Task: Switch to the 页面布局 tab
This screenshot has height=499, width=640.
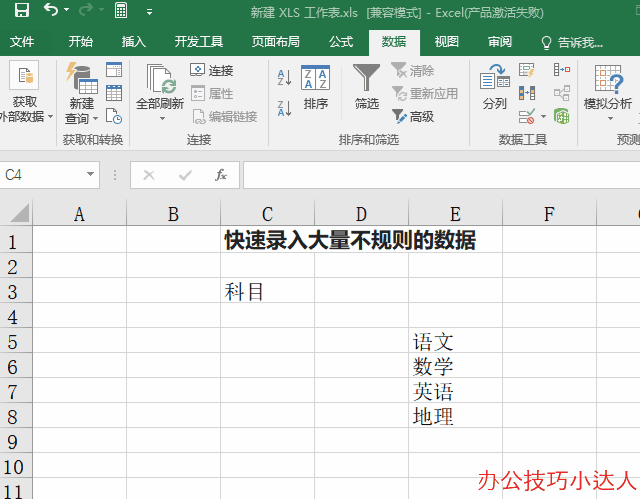Action: tap(276, 42)
